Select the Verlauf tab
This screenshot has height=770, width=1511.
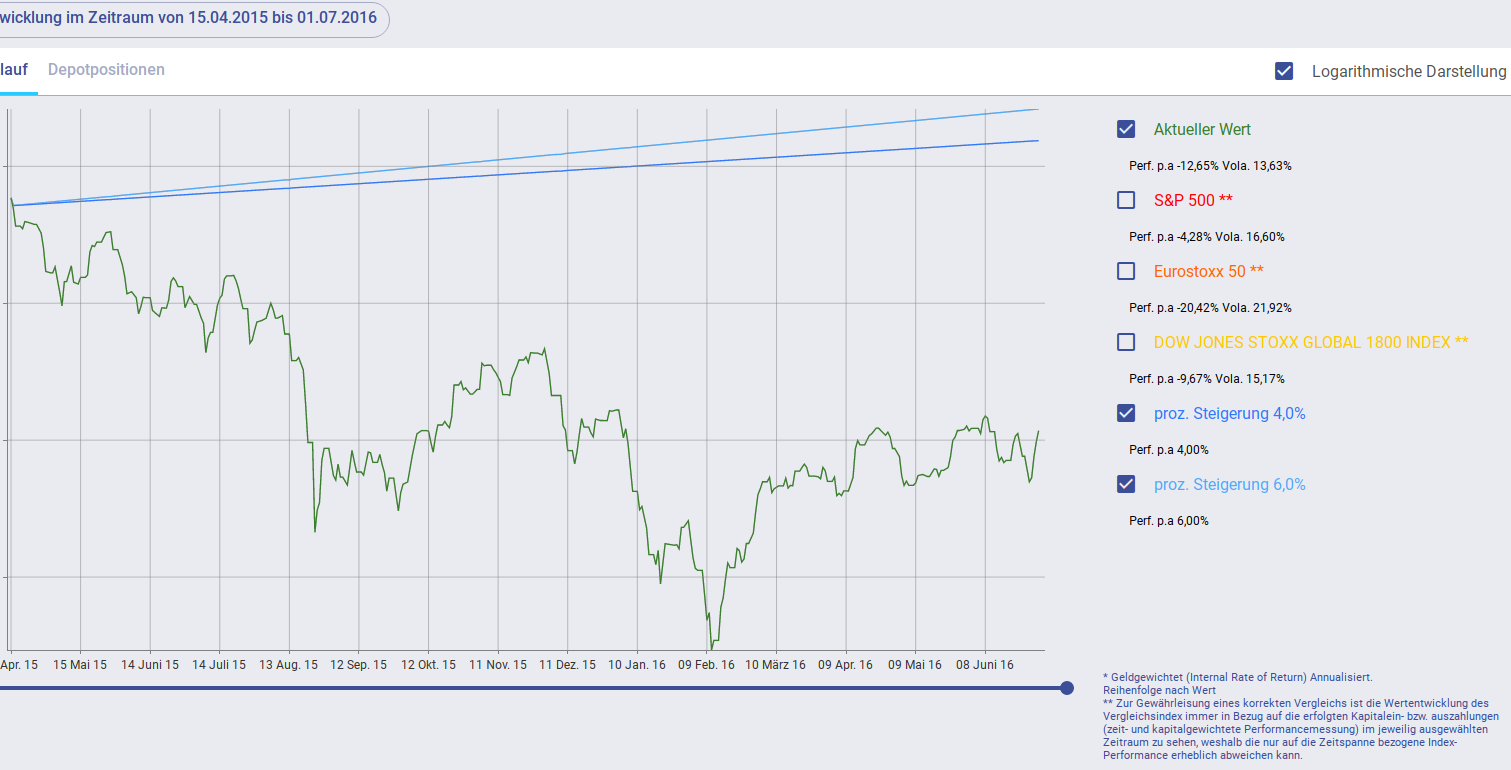[x=14, y=70]
